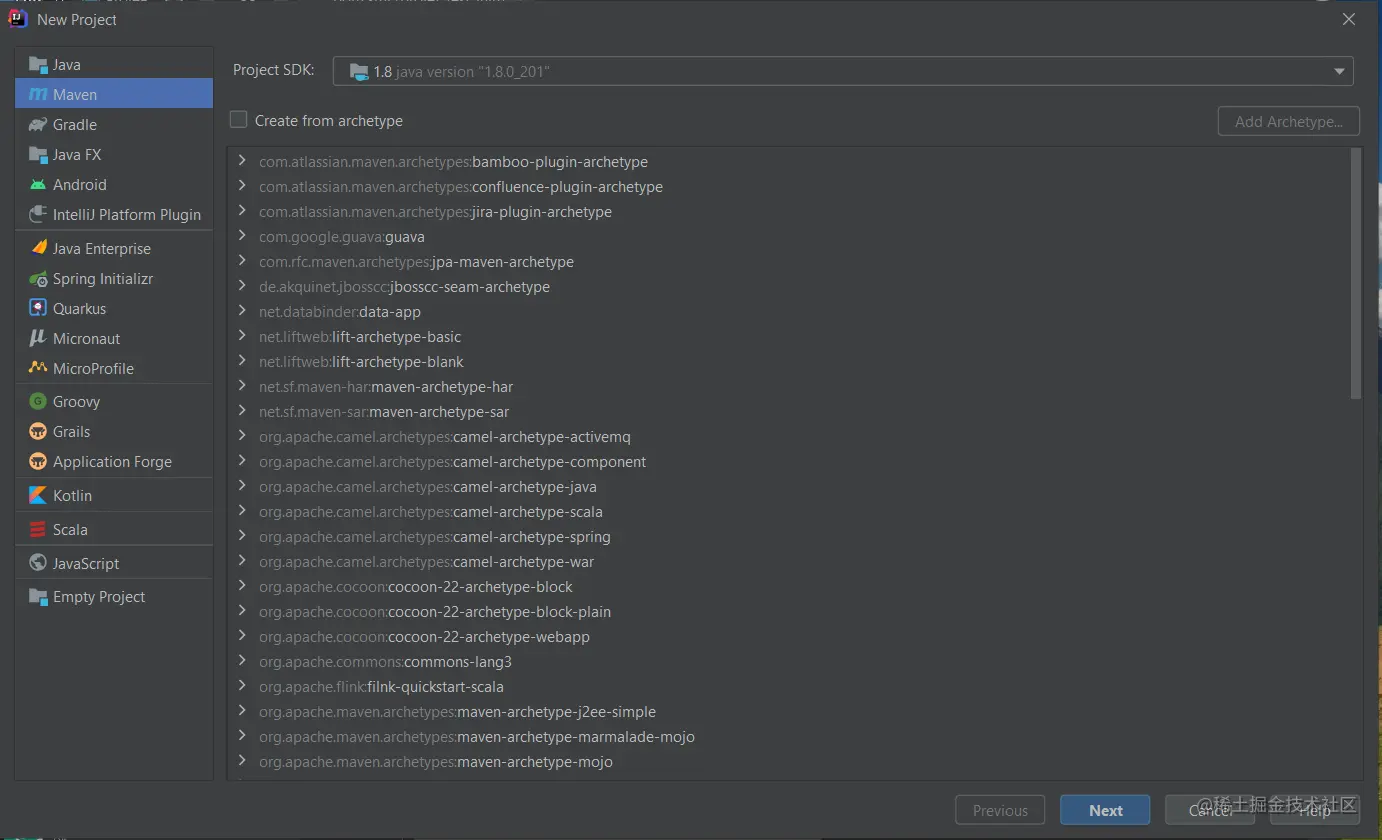Select Kotlin project type label

click(72, 496)
